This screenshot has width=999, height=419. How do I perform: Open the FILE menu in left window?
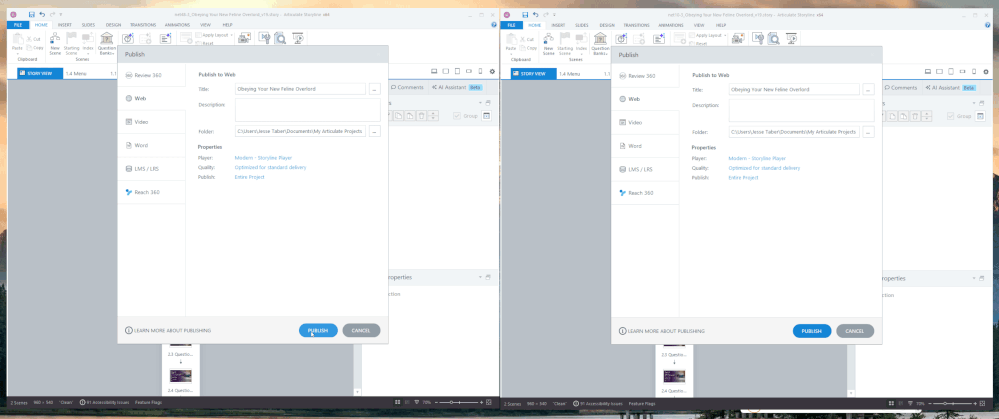point(17,25)
